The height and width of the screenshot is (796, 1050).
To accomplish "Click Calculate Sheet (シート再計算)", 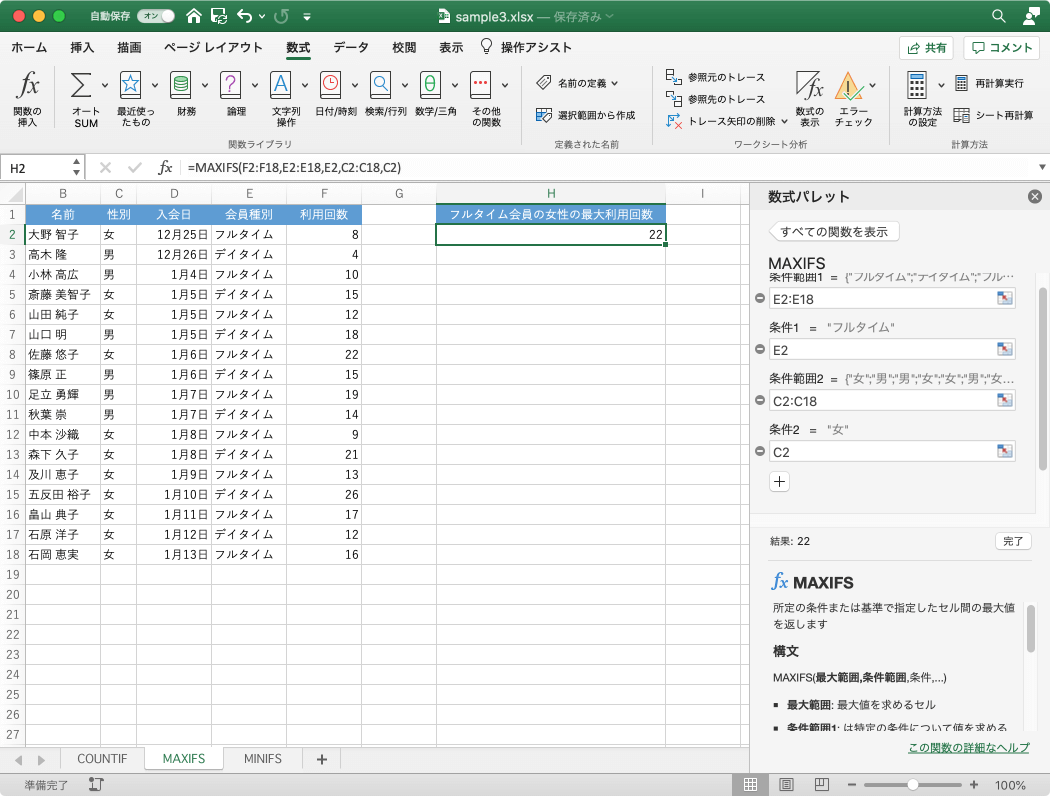I will coord(993,115).
